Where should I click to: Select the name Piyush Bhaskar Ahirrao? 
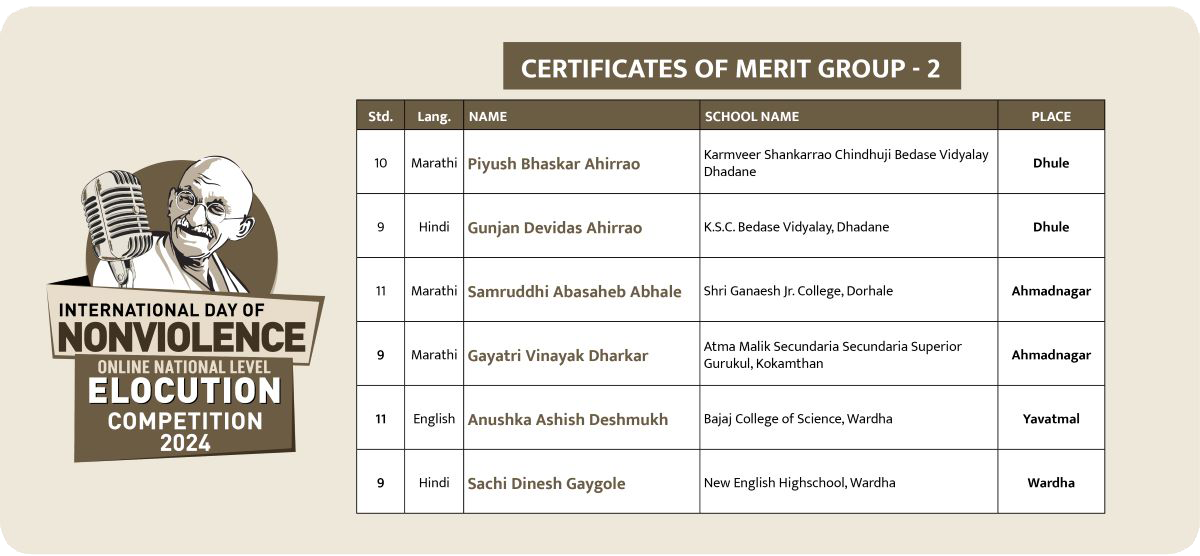point(554,164)
